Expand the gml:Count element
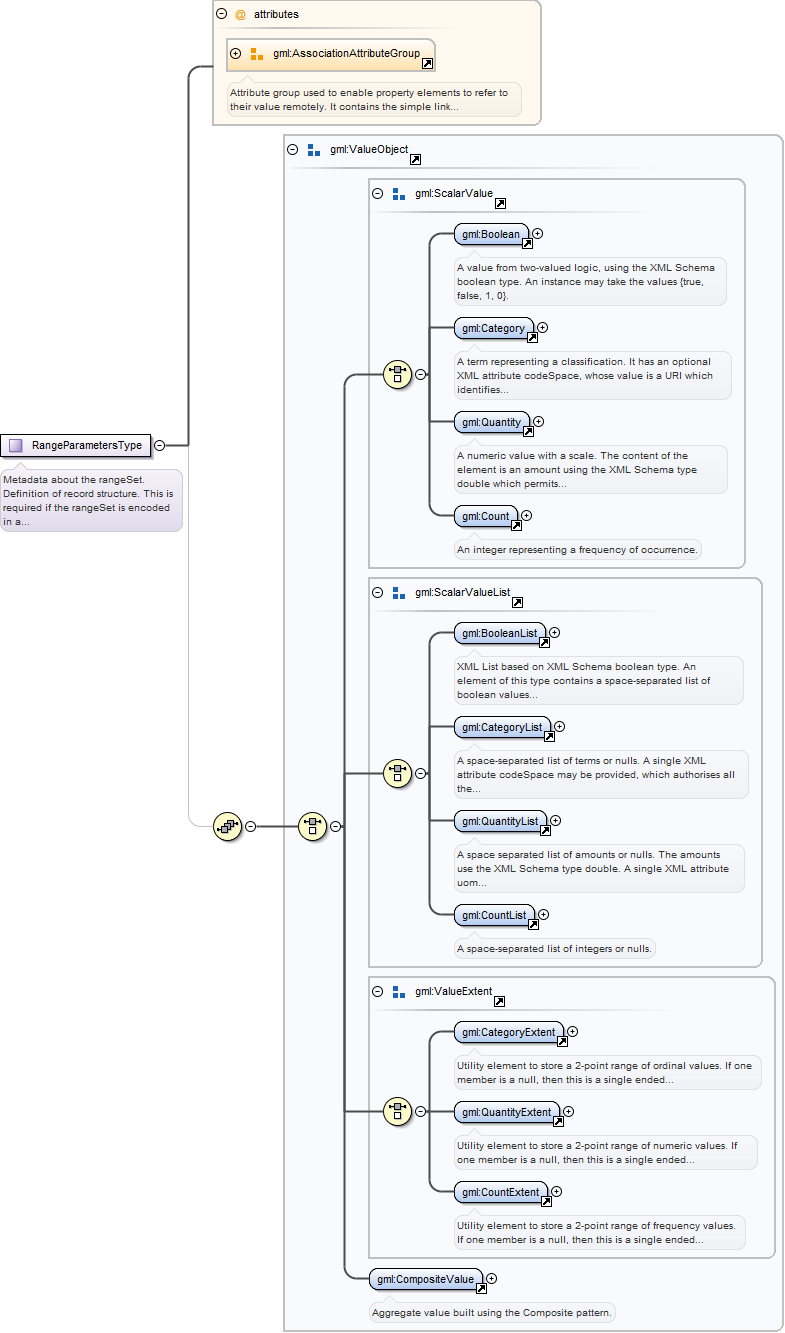Screen dimensions: 785x1333 coord(527,516)
